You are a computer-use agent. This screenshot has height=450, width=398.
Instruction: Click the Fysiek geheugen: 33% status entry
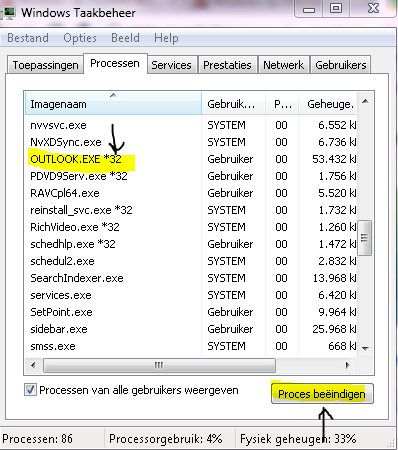[298, 439]
